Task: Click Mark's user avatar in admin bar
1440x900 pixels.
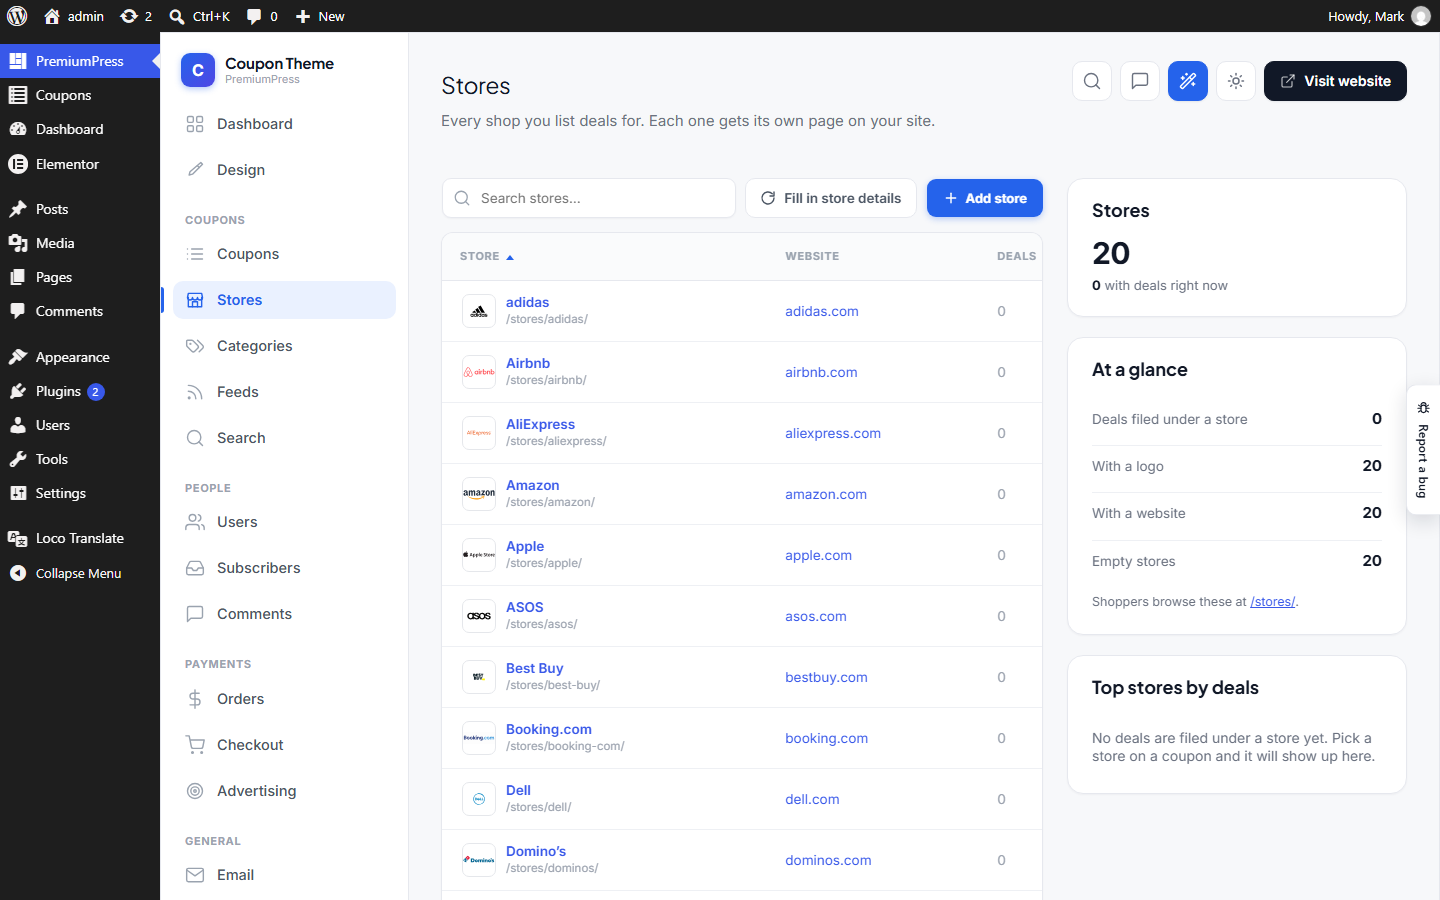Action: [1421, 16]
